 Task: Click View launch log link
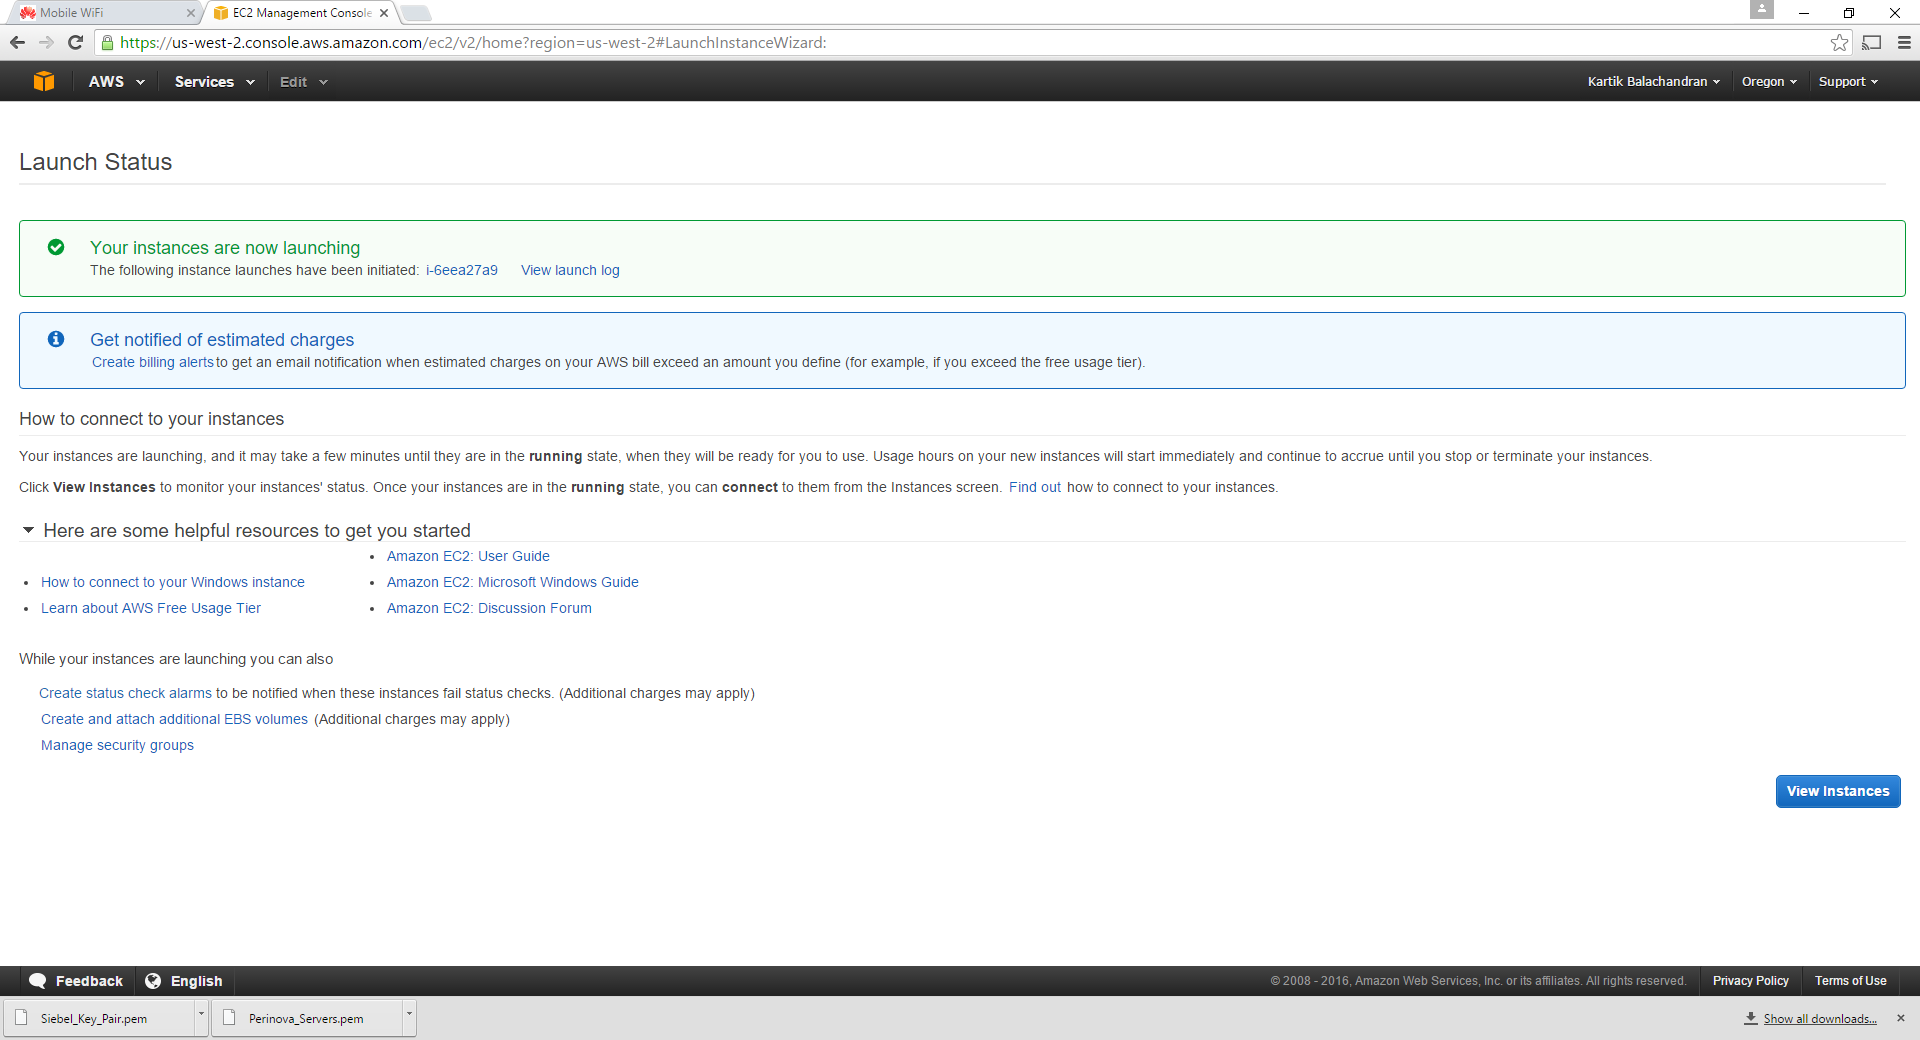(570, 270)
